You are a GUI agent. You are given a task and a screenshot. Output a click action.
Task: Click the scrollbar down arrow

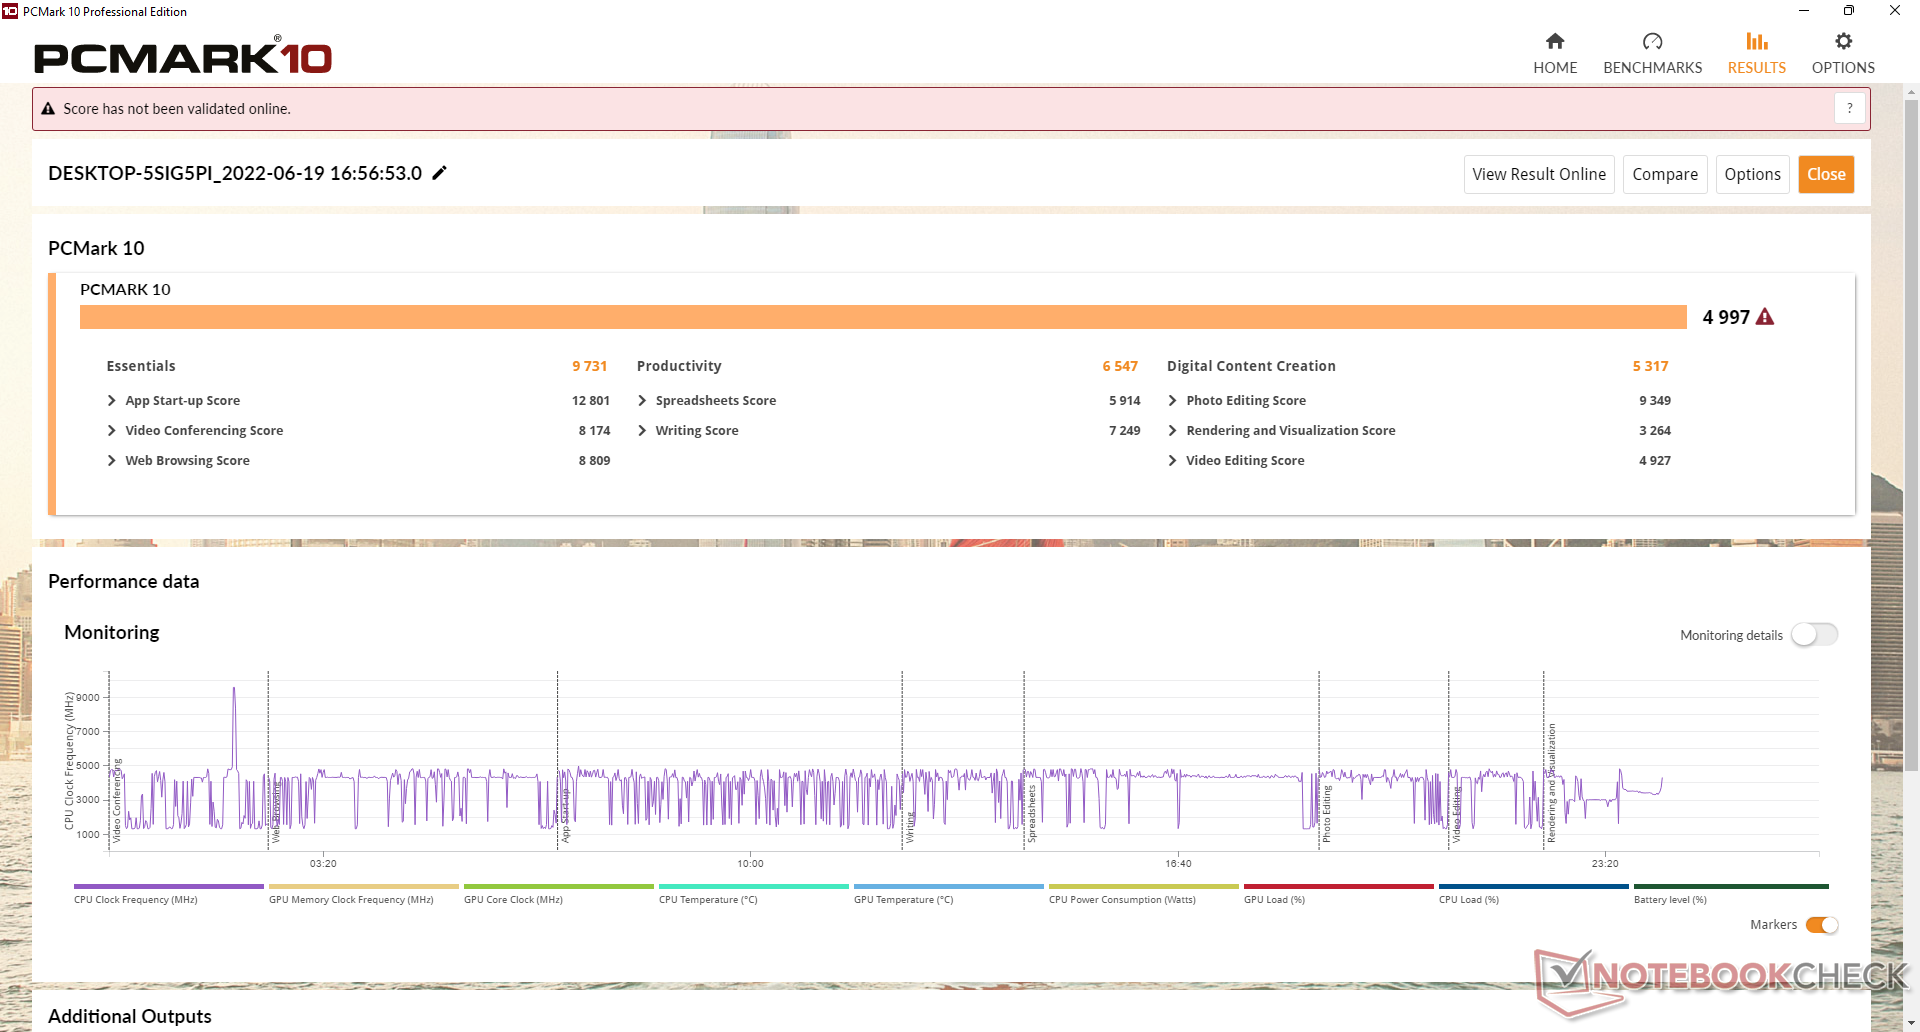click(1911, 1022)
